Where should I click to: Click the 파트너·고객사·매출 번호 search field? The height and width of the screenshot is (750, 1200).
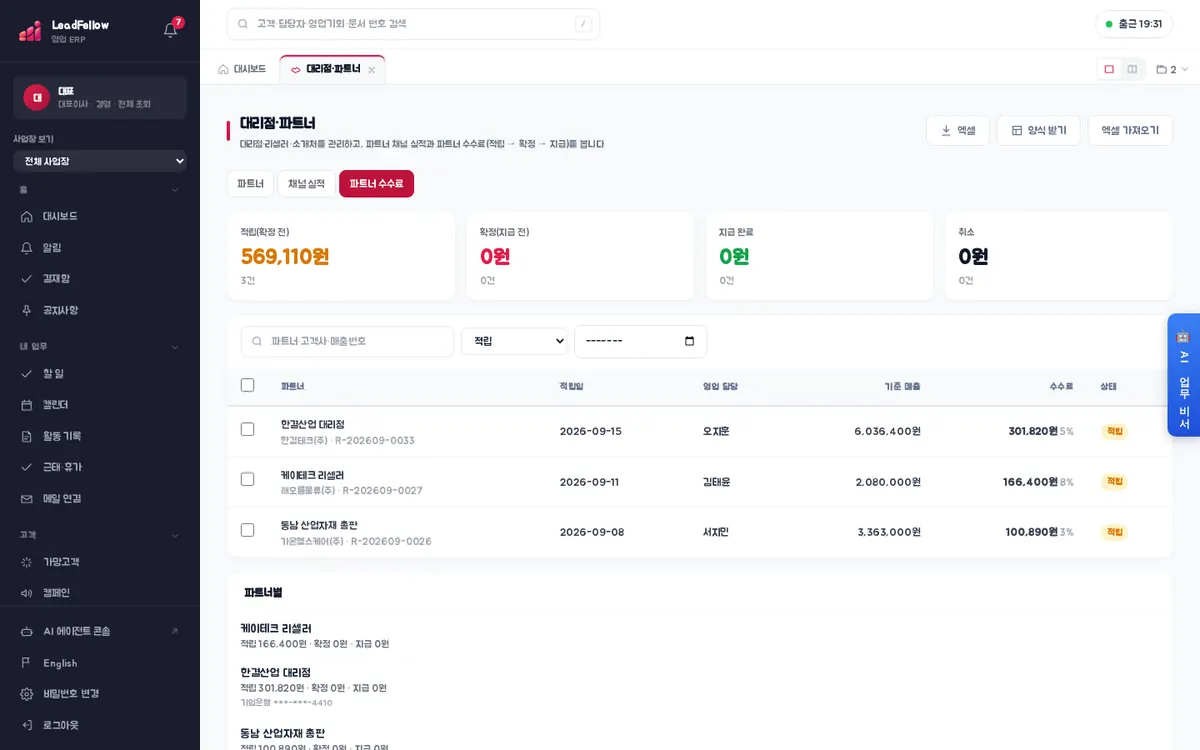coord(347,341)
